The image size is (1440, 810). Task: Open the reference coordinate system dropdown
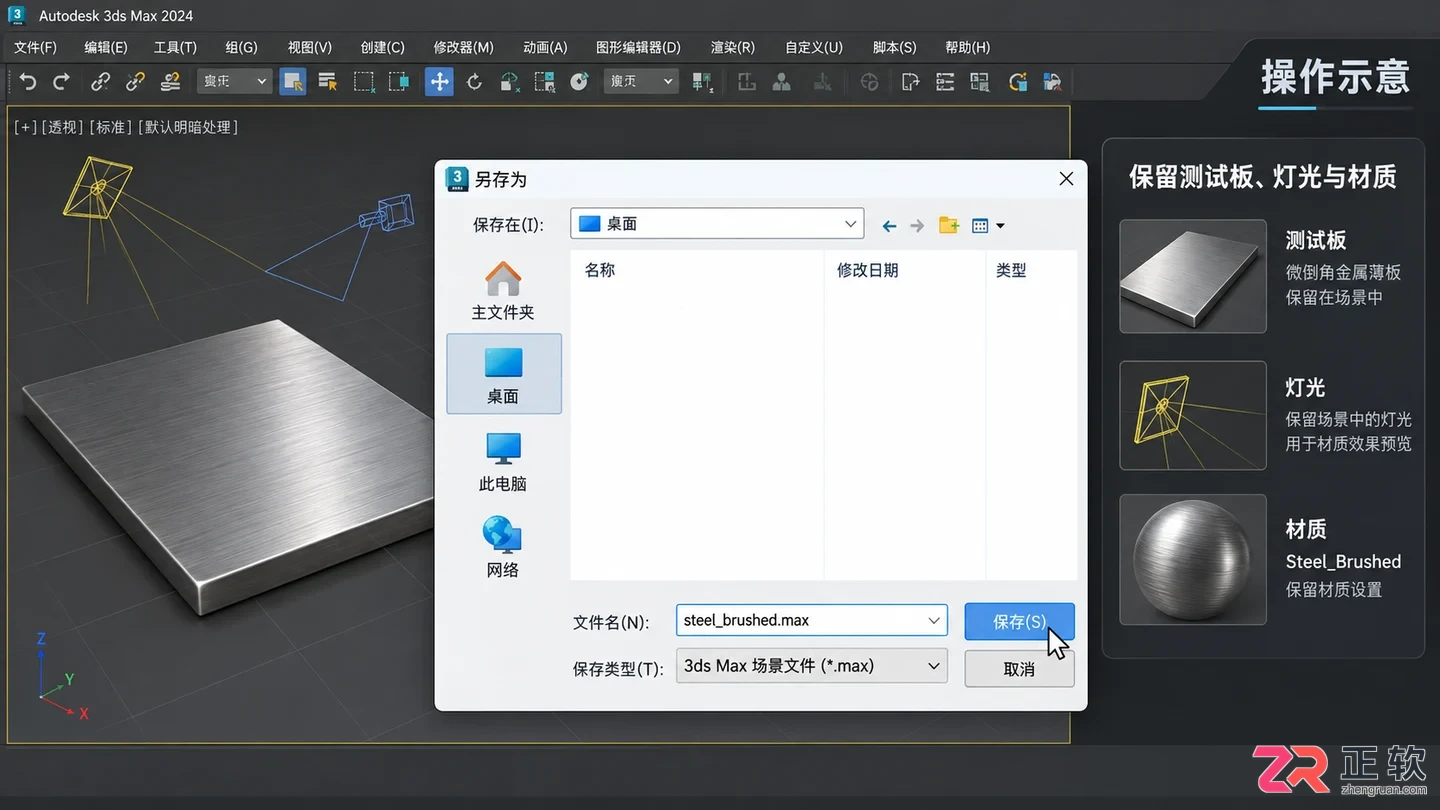[x=641, y=82]
